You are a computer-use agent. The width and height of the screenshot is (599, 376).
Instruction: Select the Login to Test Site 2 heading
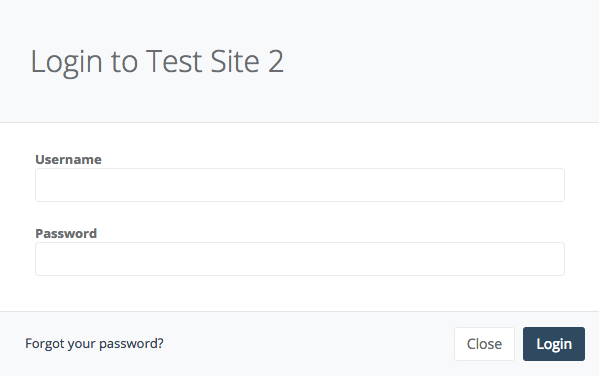coord(157,62)
